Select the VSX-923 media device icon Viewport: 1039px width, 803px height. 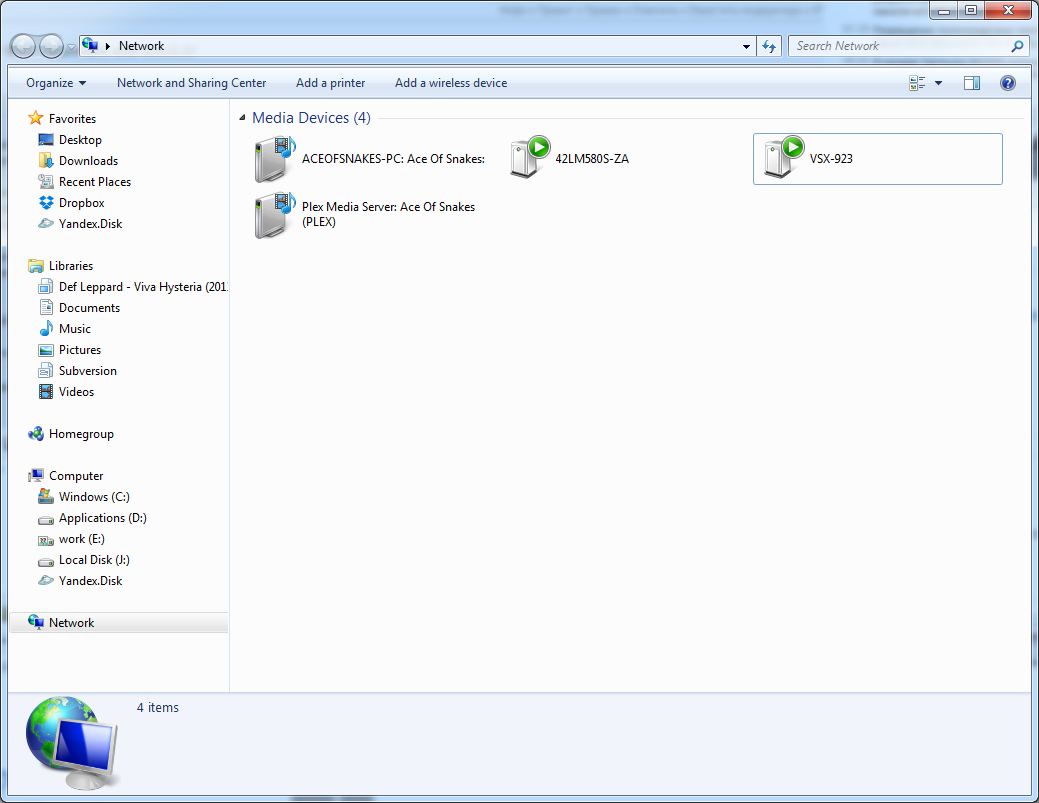click(783, 158)
